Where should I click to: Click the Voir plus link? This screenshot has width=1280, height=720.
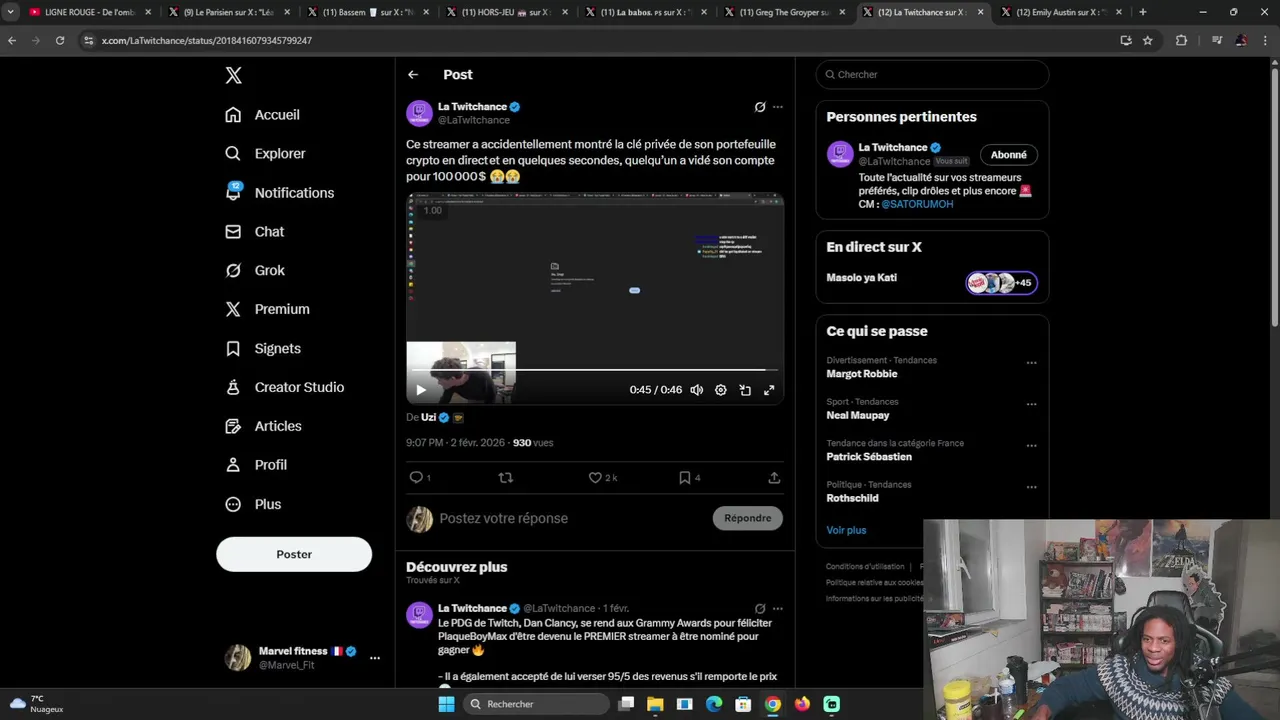(x=846, y=530)
